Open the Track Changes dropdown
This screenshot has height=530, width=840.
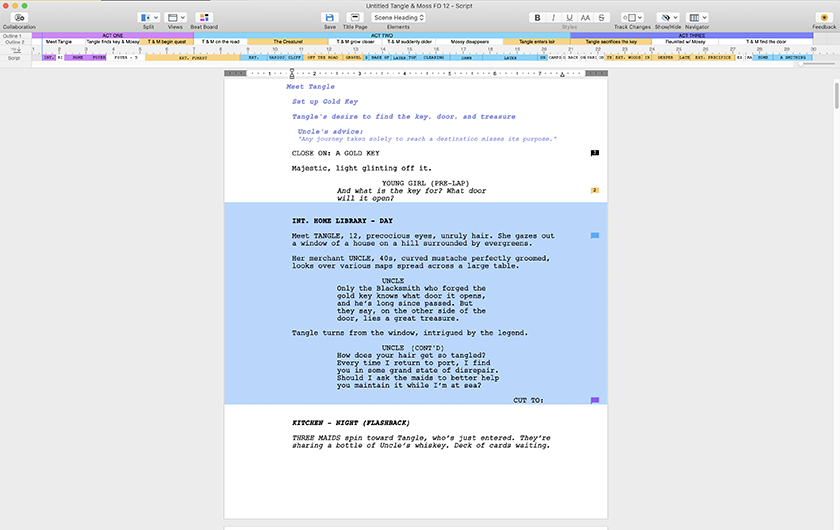click(632, 18)
